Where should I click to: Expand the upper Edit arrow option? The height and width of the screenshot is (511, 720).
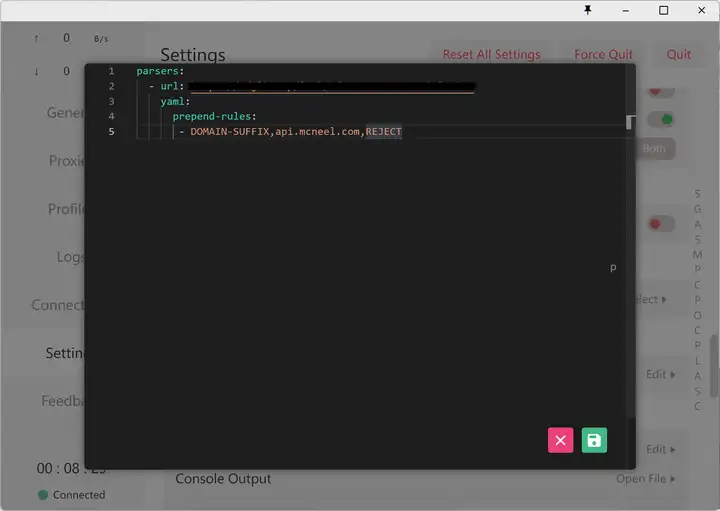[661, 374]
